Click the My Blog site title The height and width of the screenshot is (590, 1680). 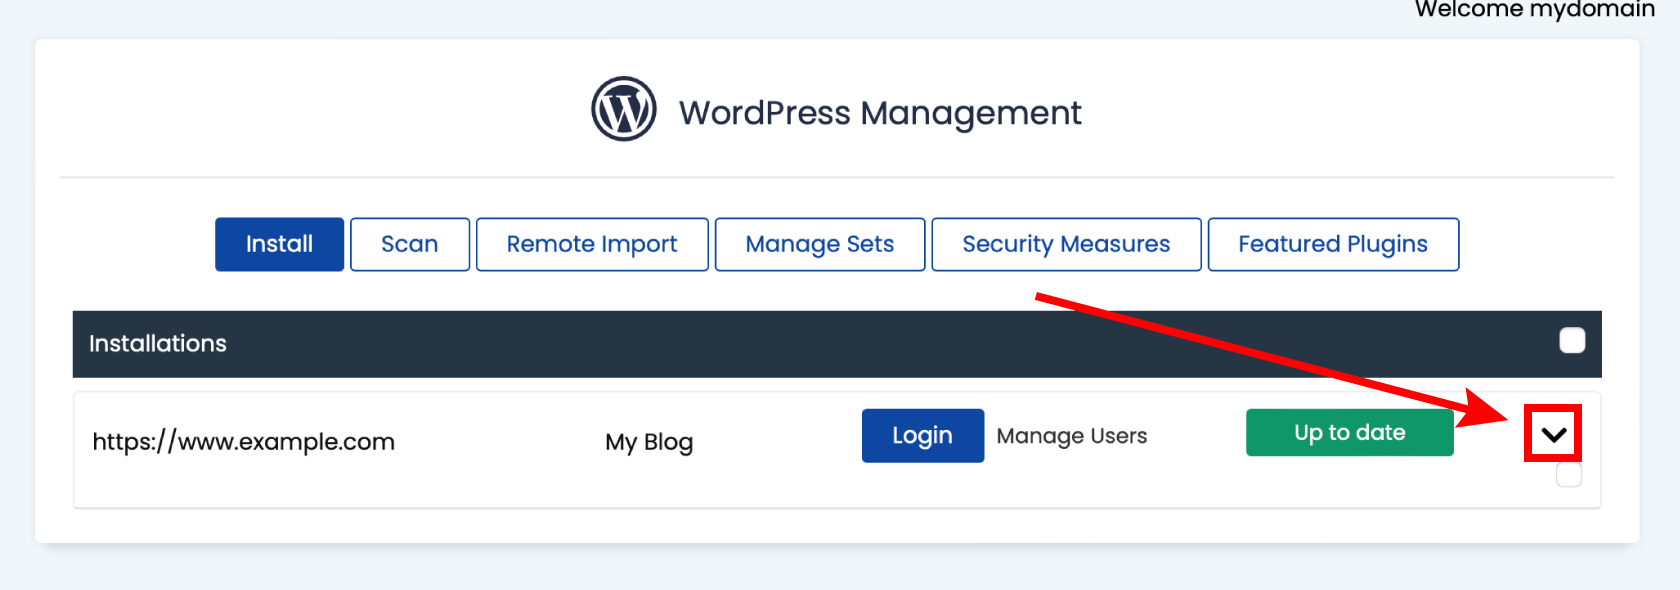pyautogui.click(x=649, y=442)
